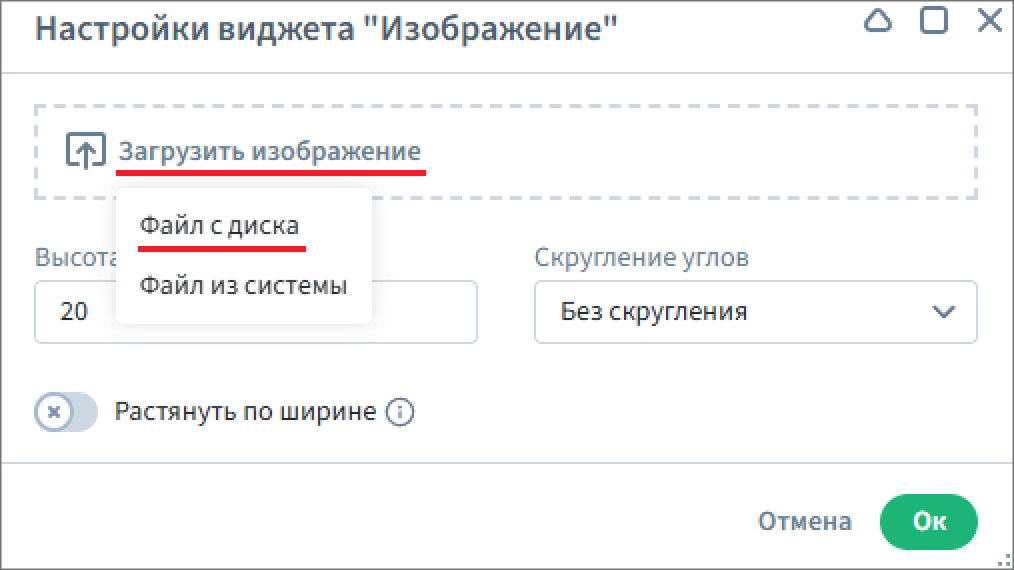Click the info icon beside "Растянуть по ширине"
The width and height of the screenshot is (1014, 570).
click(400, 412)
